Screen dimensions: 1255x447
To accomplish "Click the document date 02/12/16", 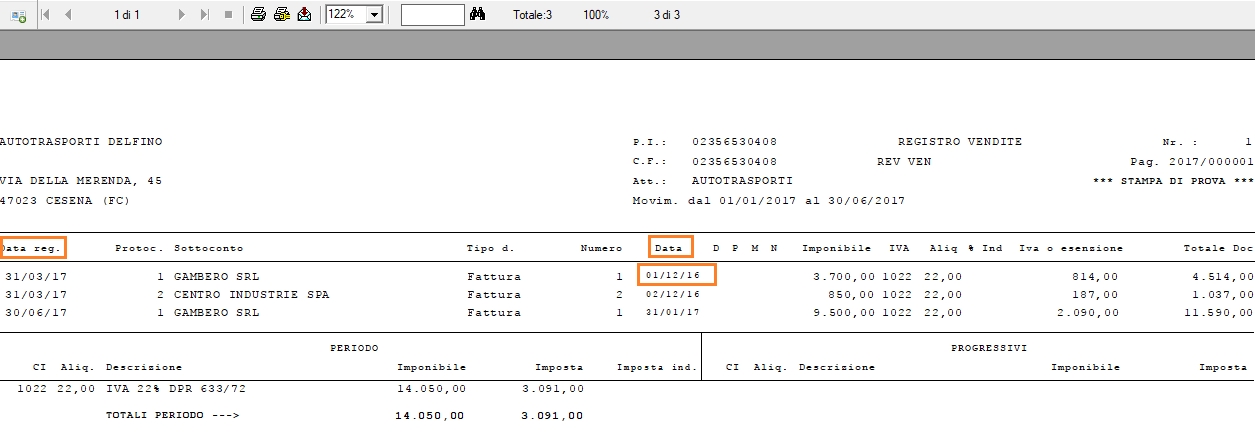I will coord(673,295).
